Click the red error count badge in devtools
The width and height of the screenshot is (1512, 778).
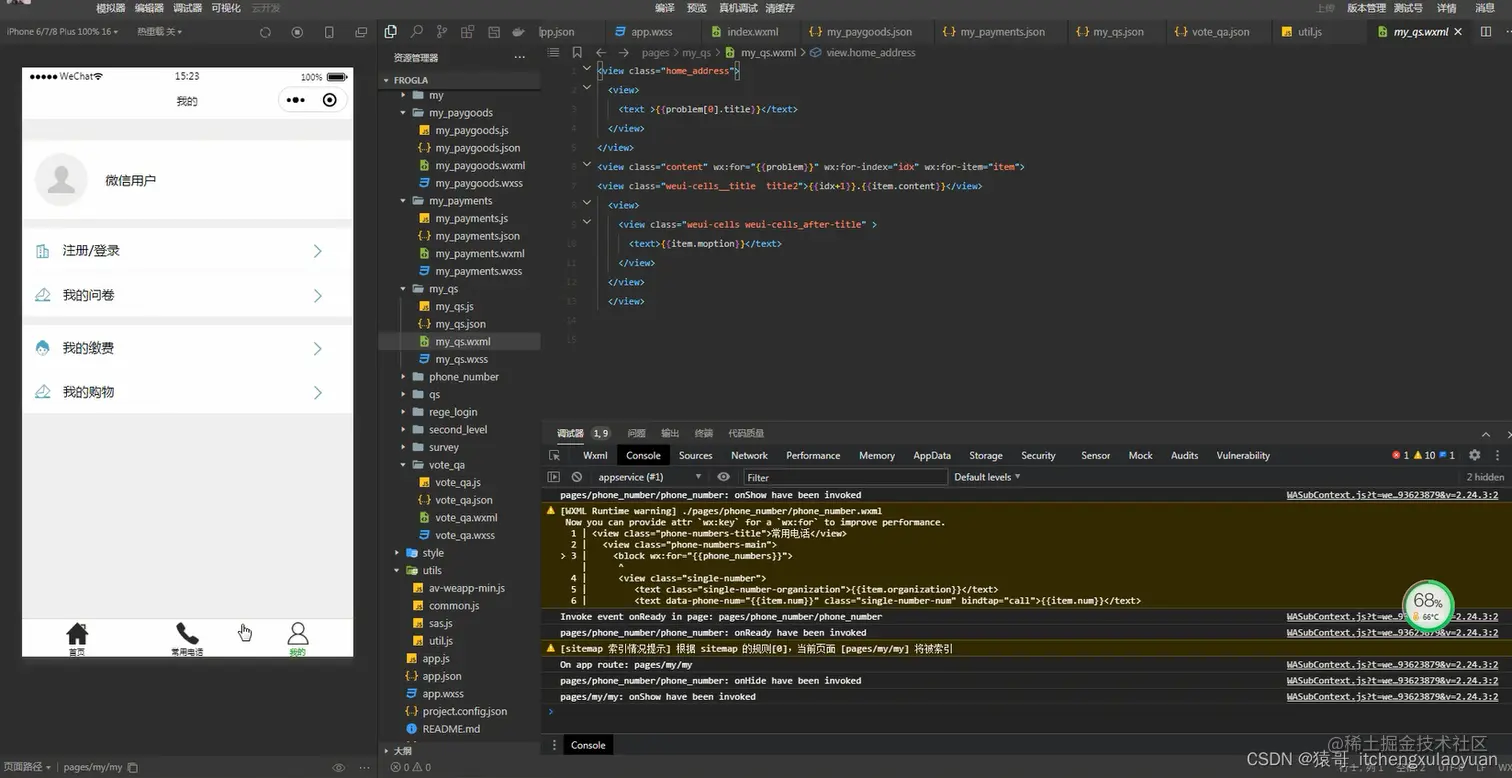click(1400, 455)
